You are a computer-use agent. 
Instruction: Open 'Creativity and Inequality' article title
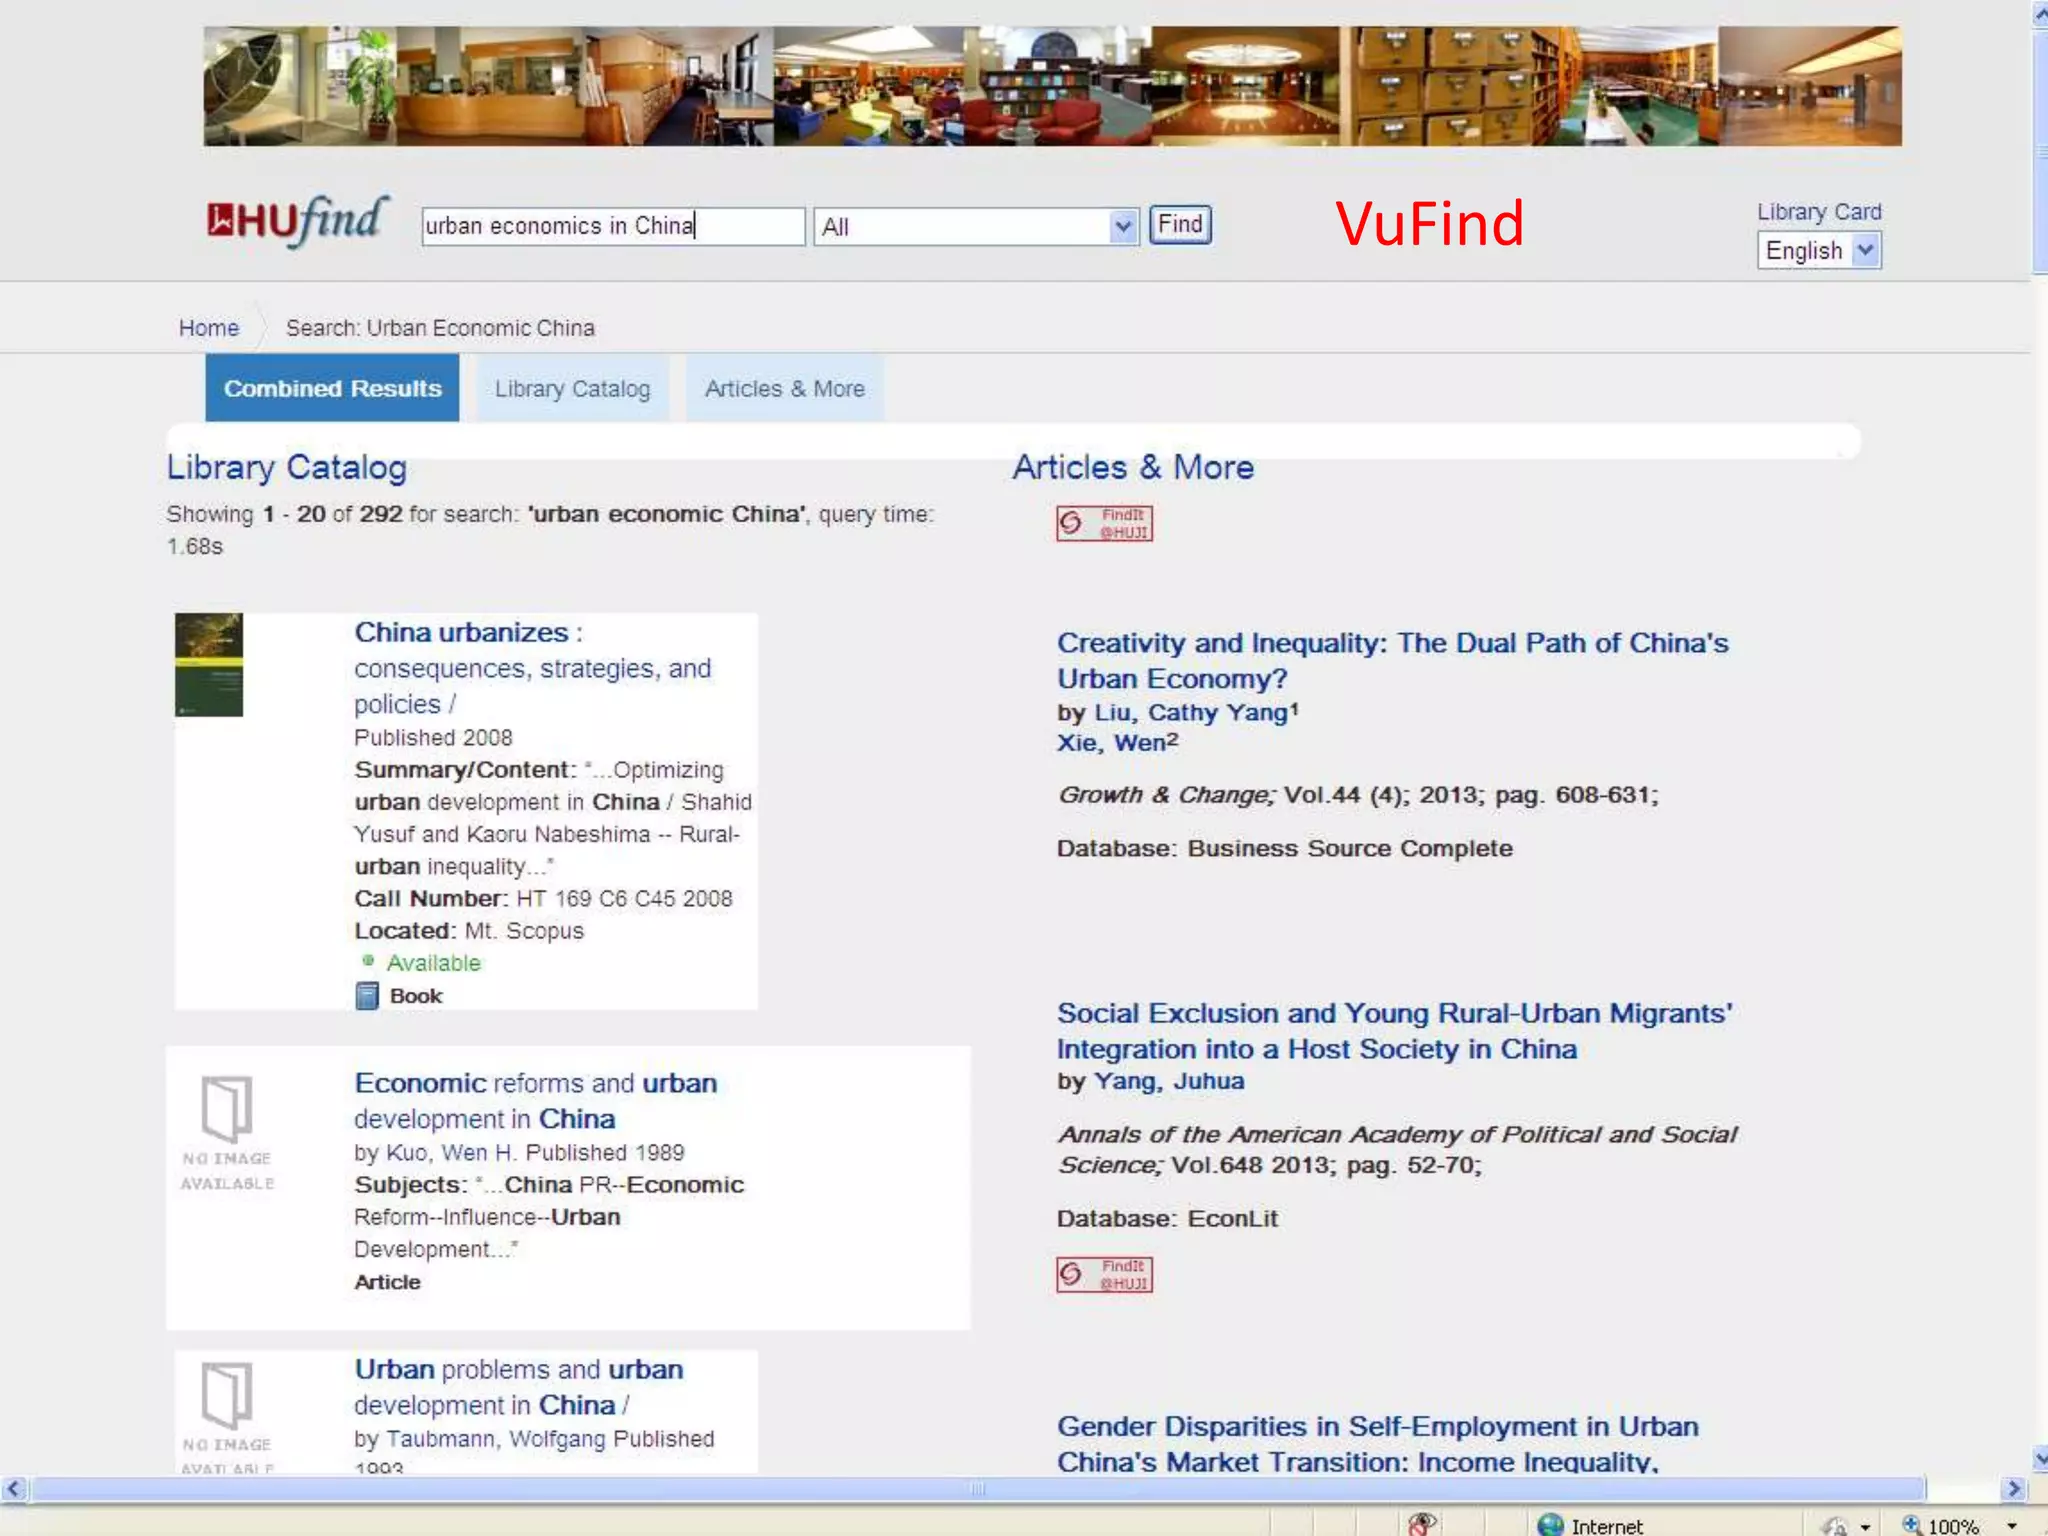(x=1393, y=661)
